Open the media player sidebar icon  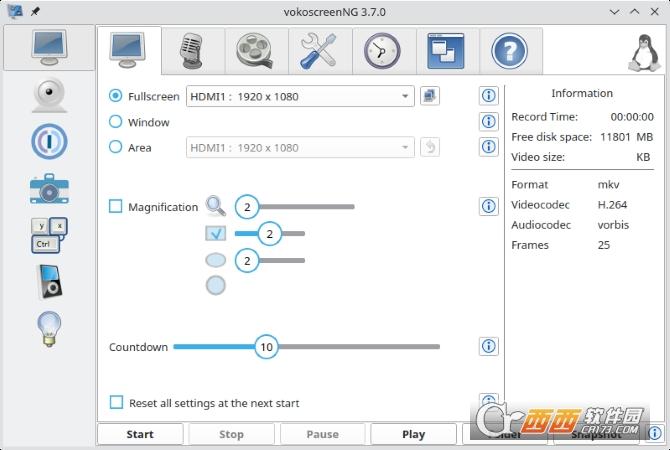coord(49,282)
